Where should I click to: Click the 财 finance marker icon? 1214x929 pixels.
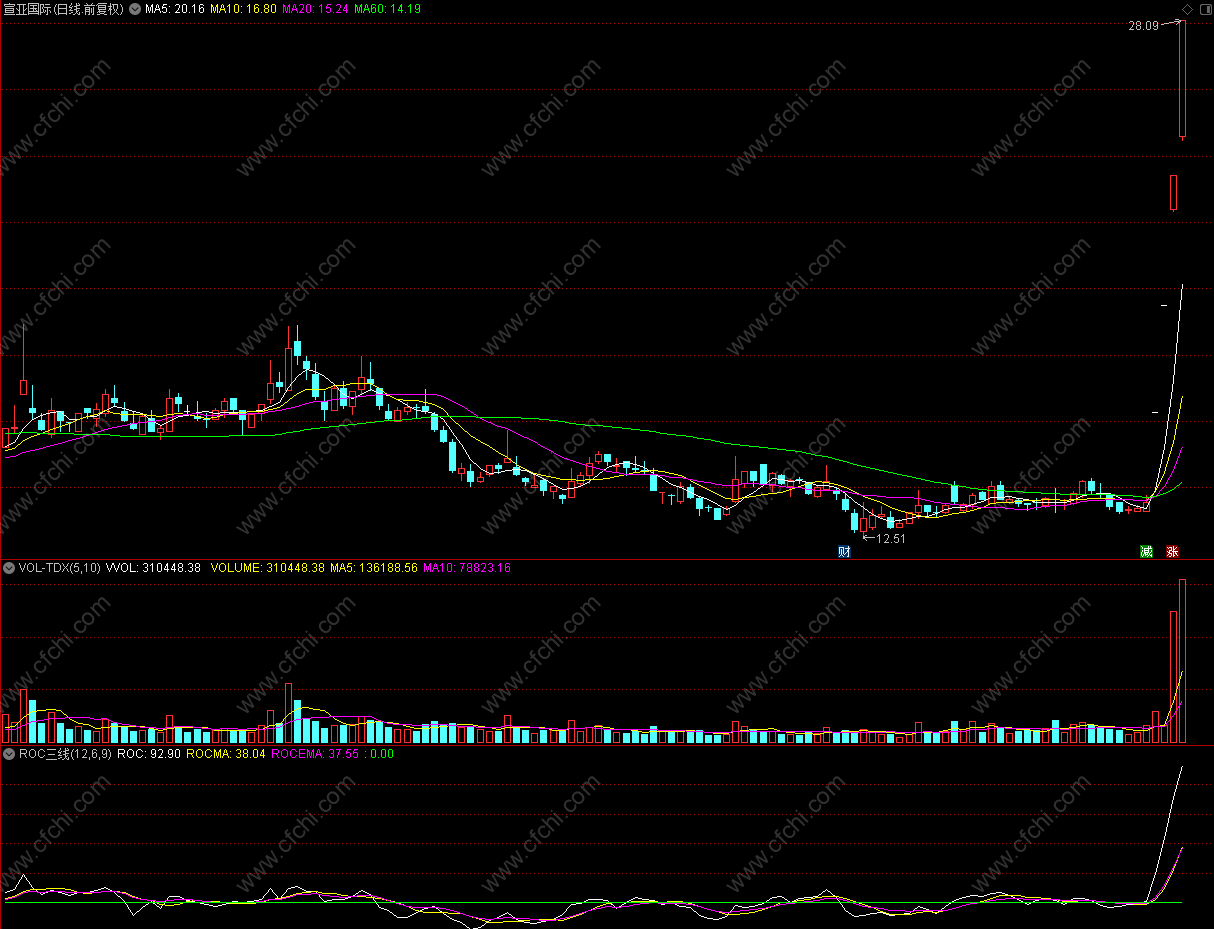[844, 551]
